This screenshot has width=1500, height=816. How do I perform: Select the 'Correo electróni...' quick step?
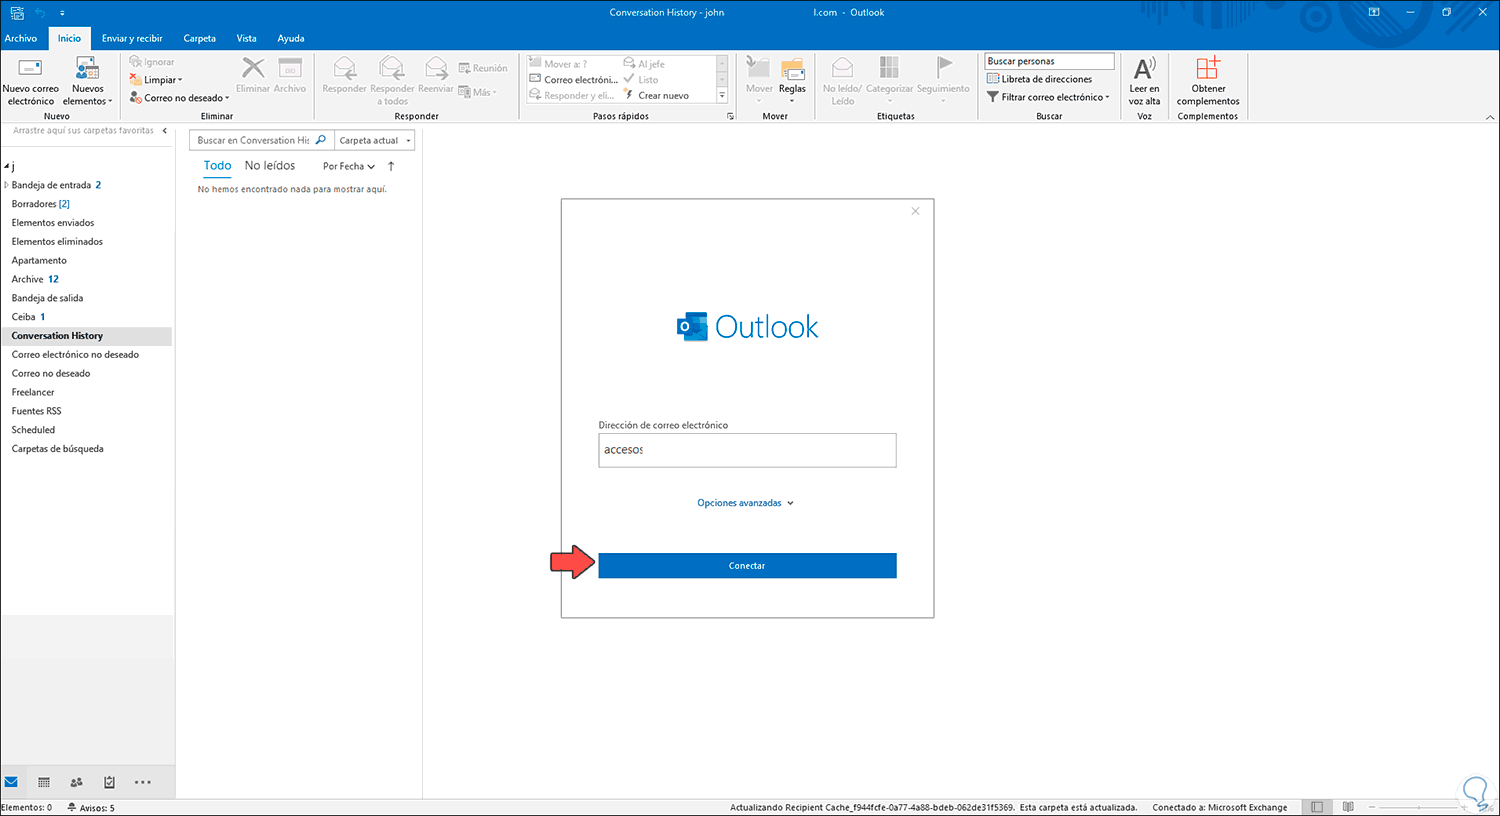[573, 80]
